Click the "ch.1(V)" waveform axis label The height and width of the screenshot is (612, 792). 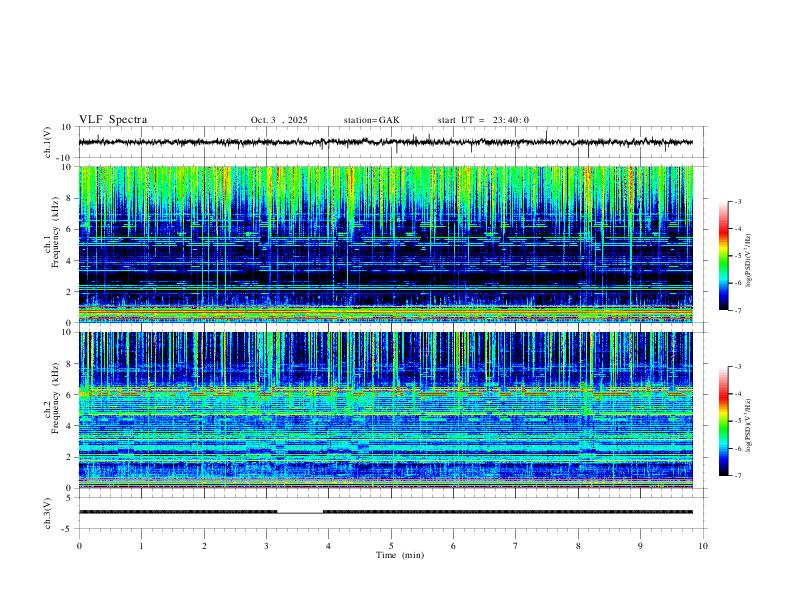coord(48,142)
